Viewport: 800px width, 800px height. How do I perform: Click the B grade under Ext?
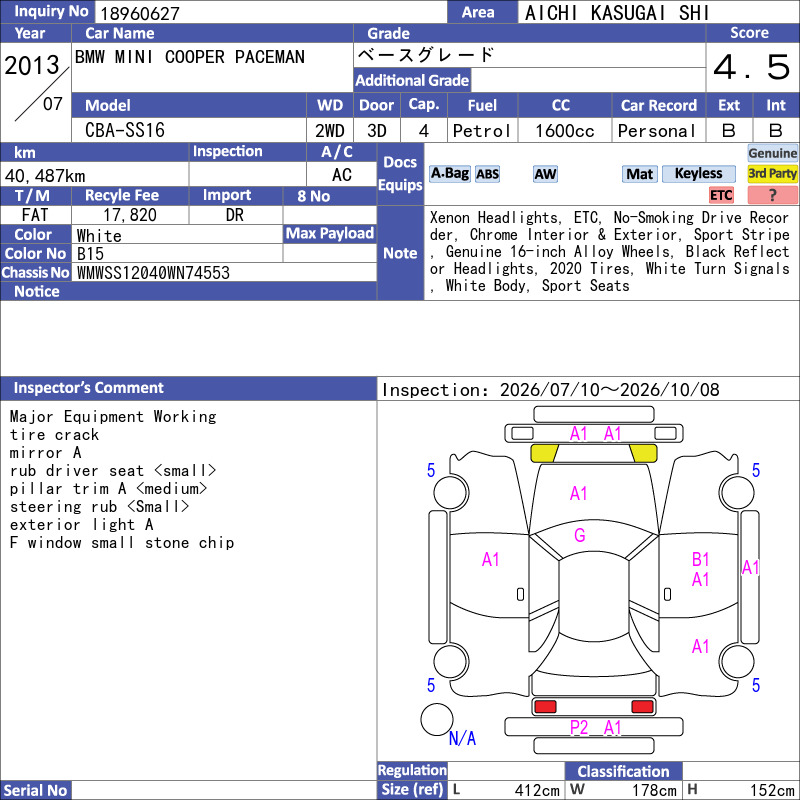click(x=729, y=131)
